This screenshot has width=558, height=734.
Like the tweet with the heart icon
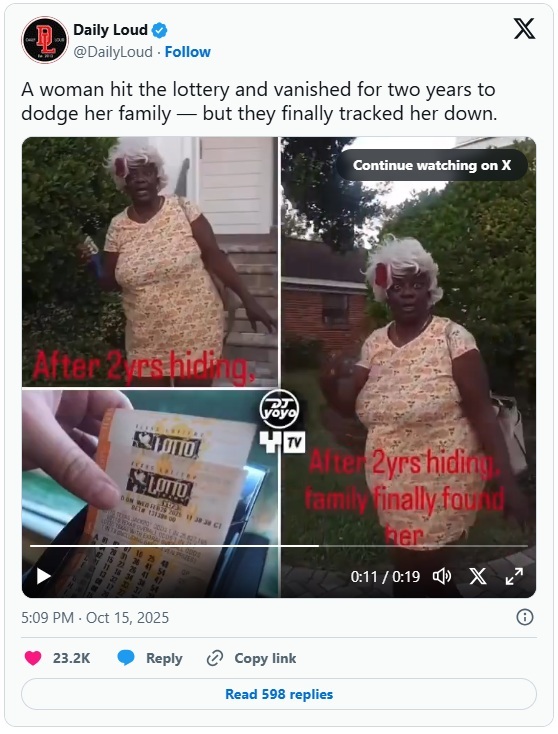point(33,658)
